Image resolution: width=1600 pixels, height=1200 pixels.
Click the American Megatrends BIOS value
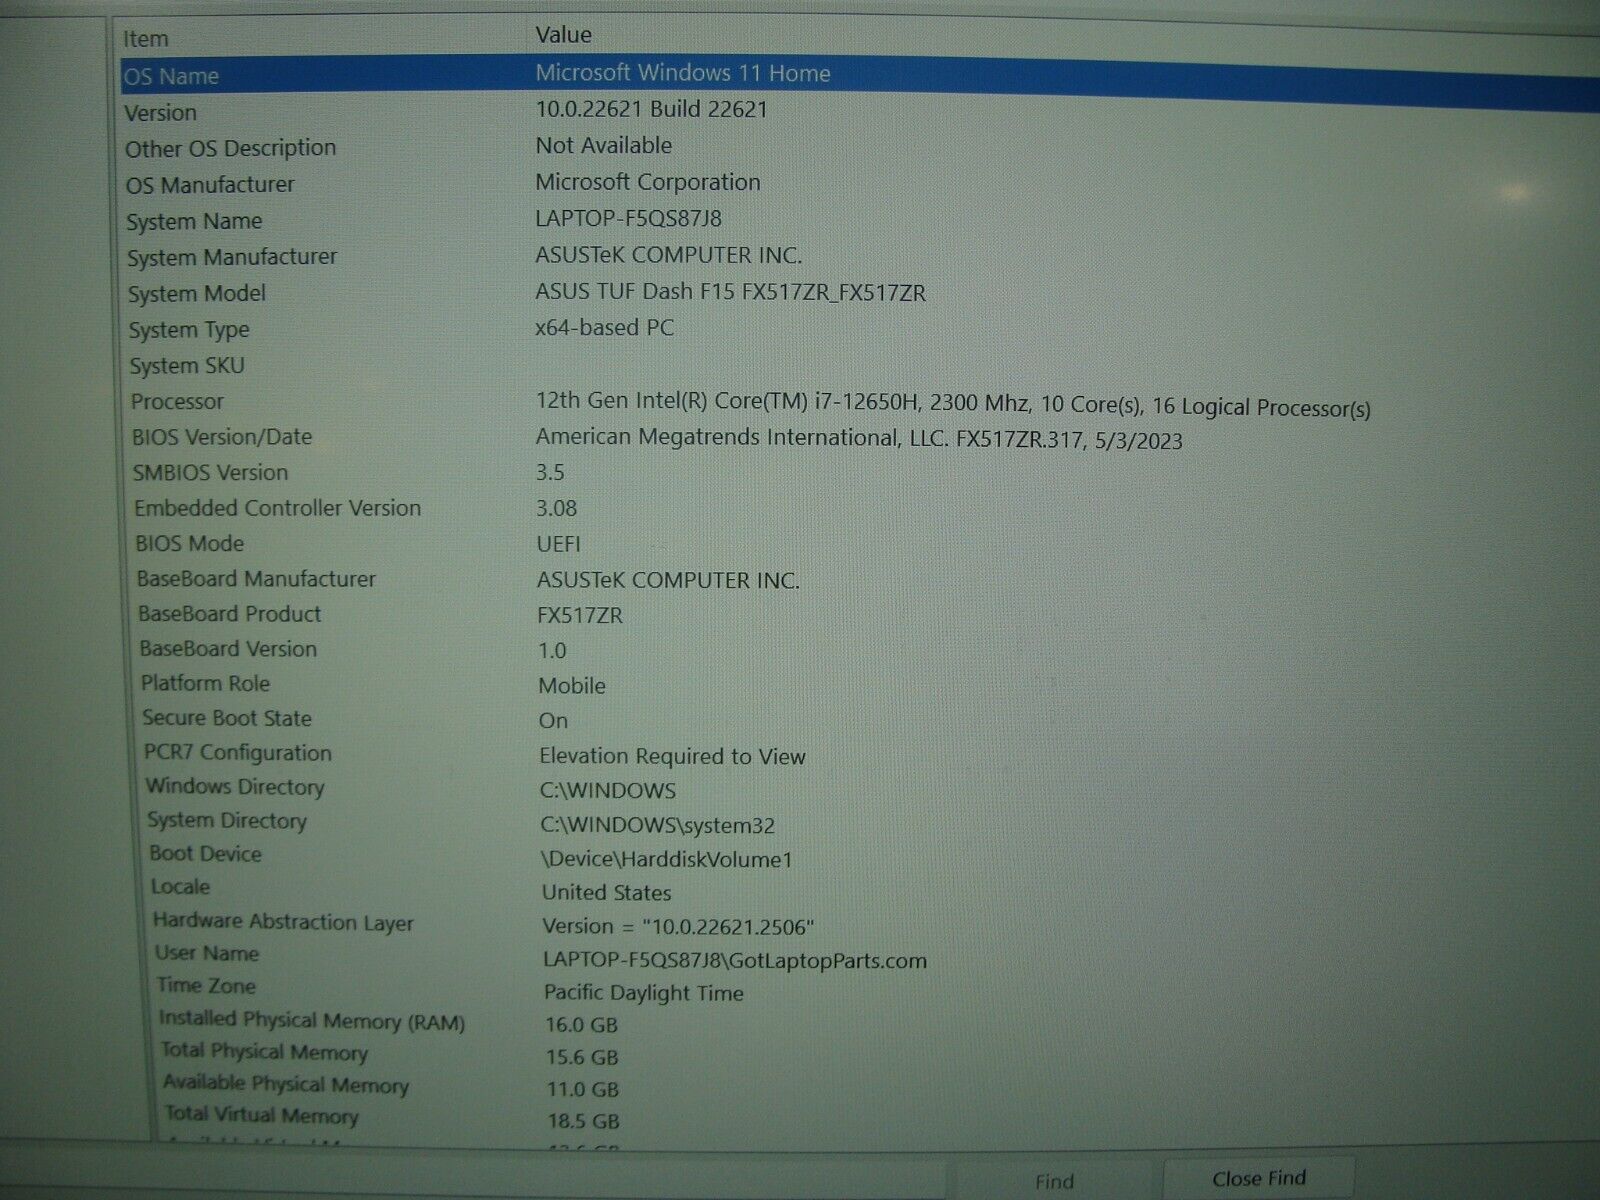(x=858, y=439)
